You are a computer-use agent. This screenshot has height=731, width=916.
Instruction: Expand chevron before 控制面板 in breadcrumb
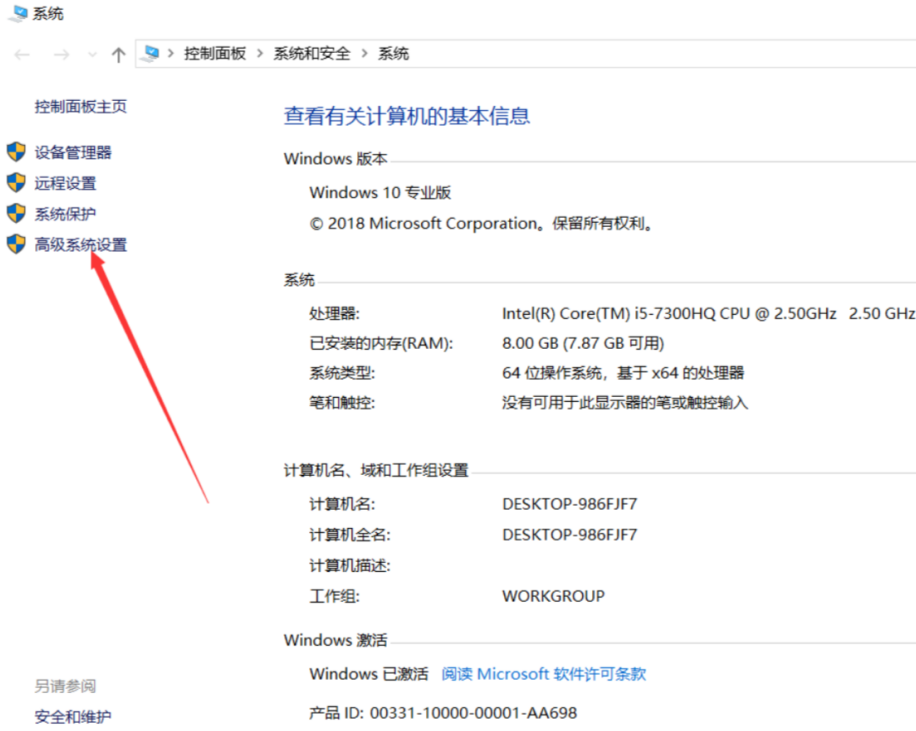(x=171, y=53)
